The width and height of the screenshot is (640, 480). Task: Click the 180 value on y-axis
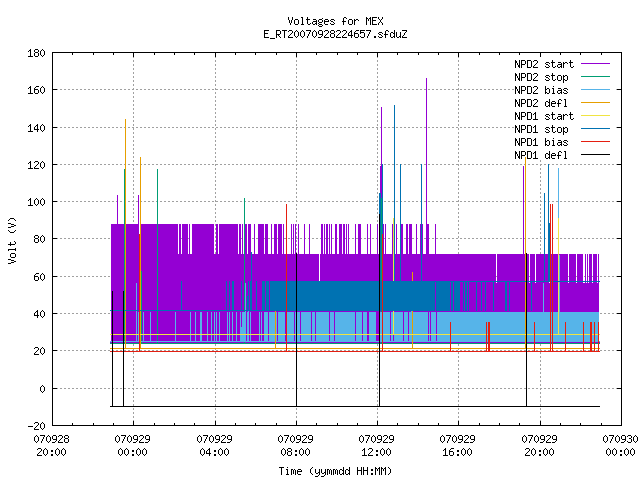(37, 53)
